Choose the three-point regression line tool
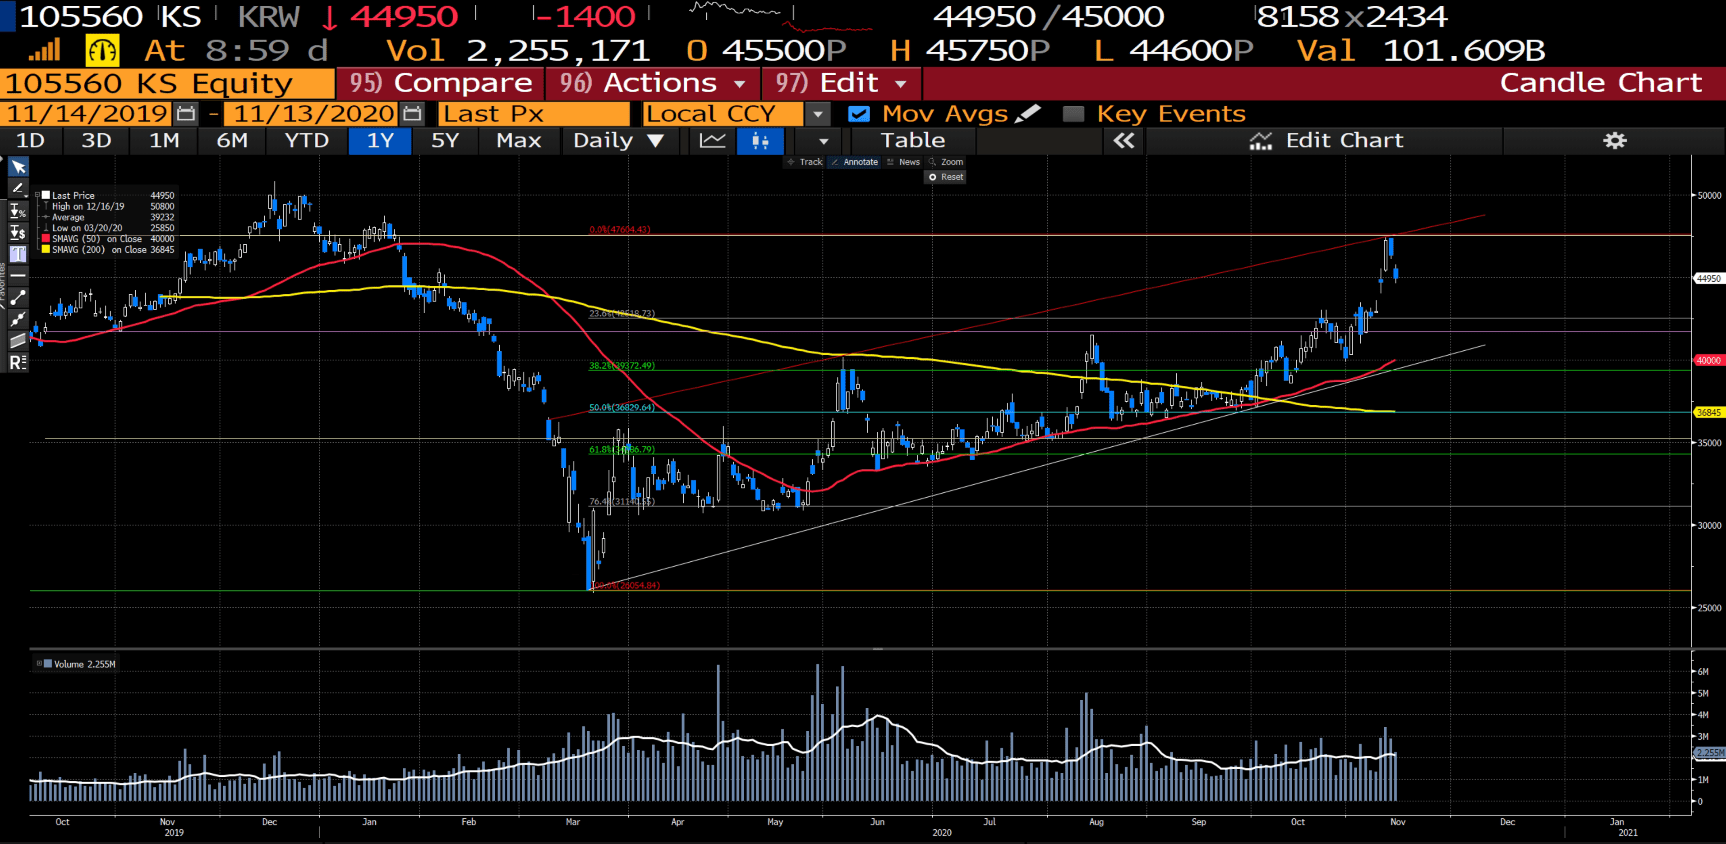1726x844 pixels. [x=18, y=319]
